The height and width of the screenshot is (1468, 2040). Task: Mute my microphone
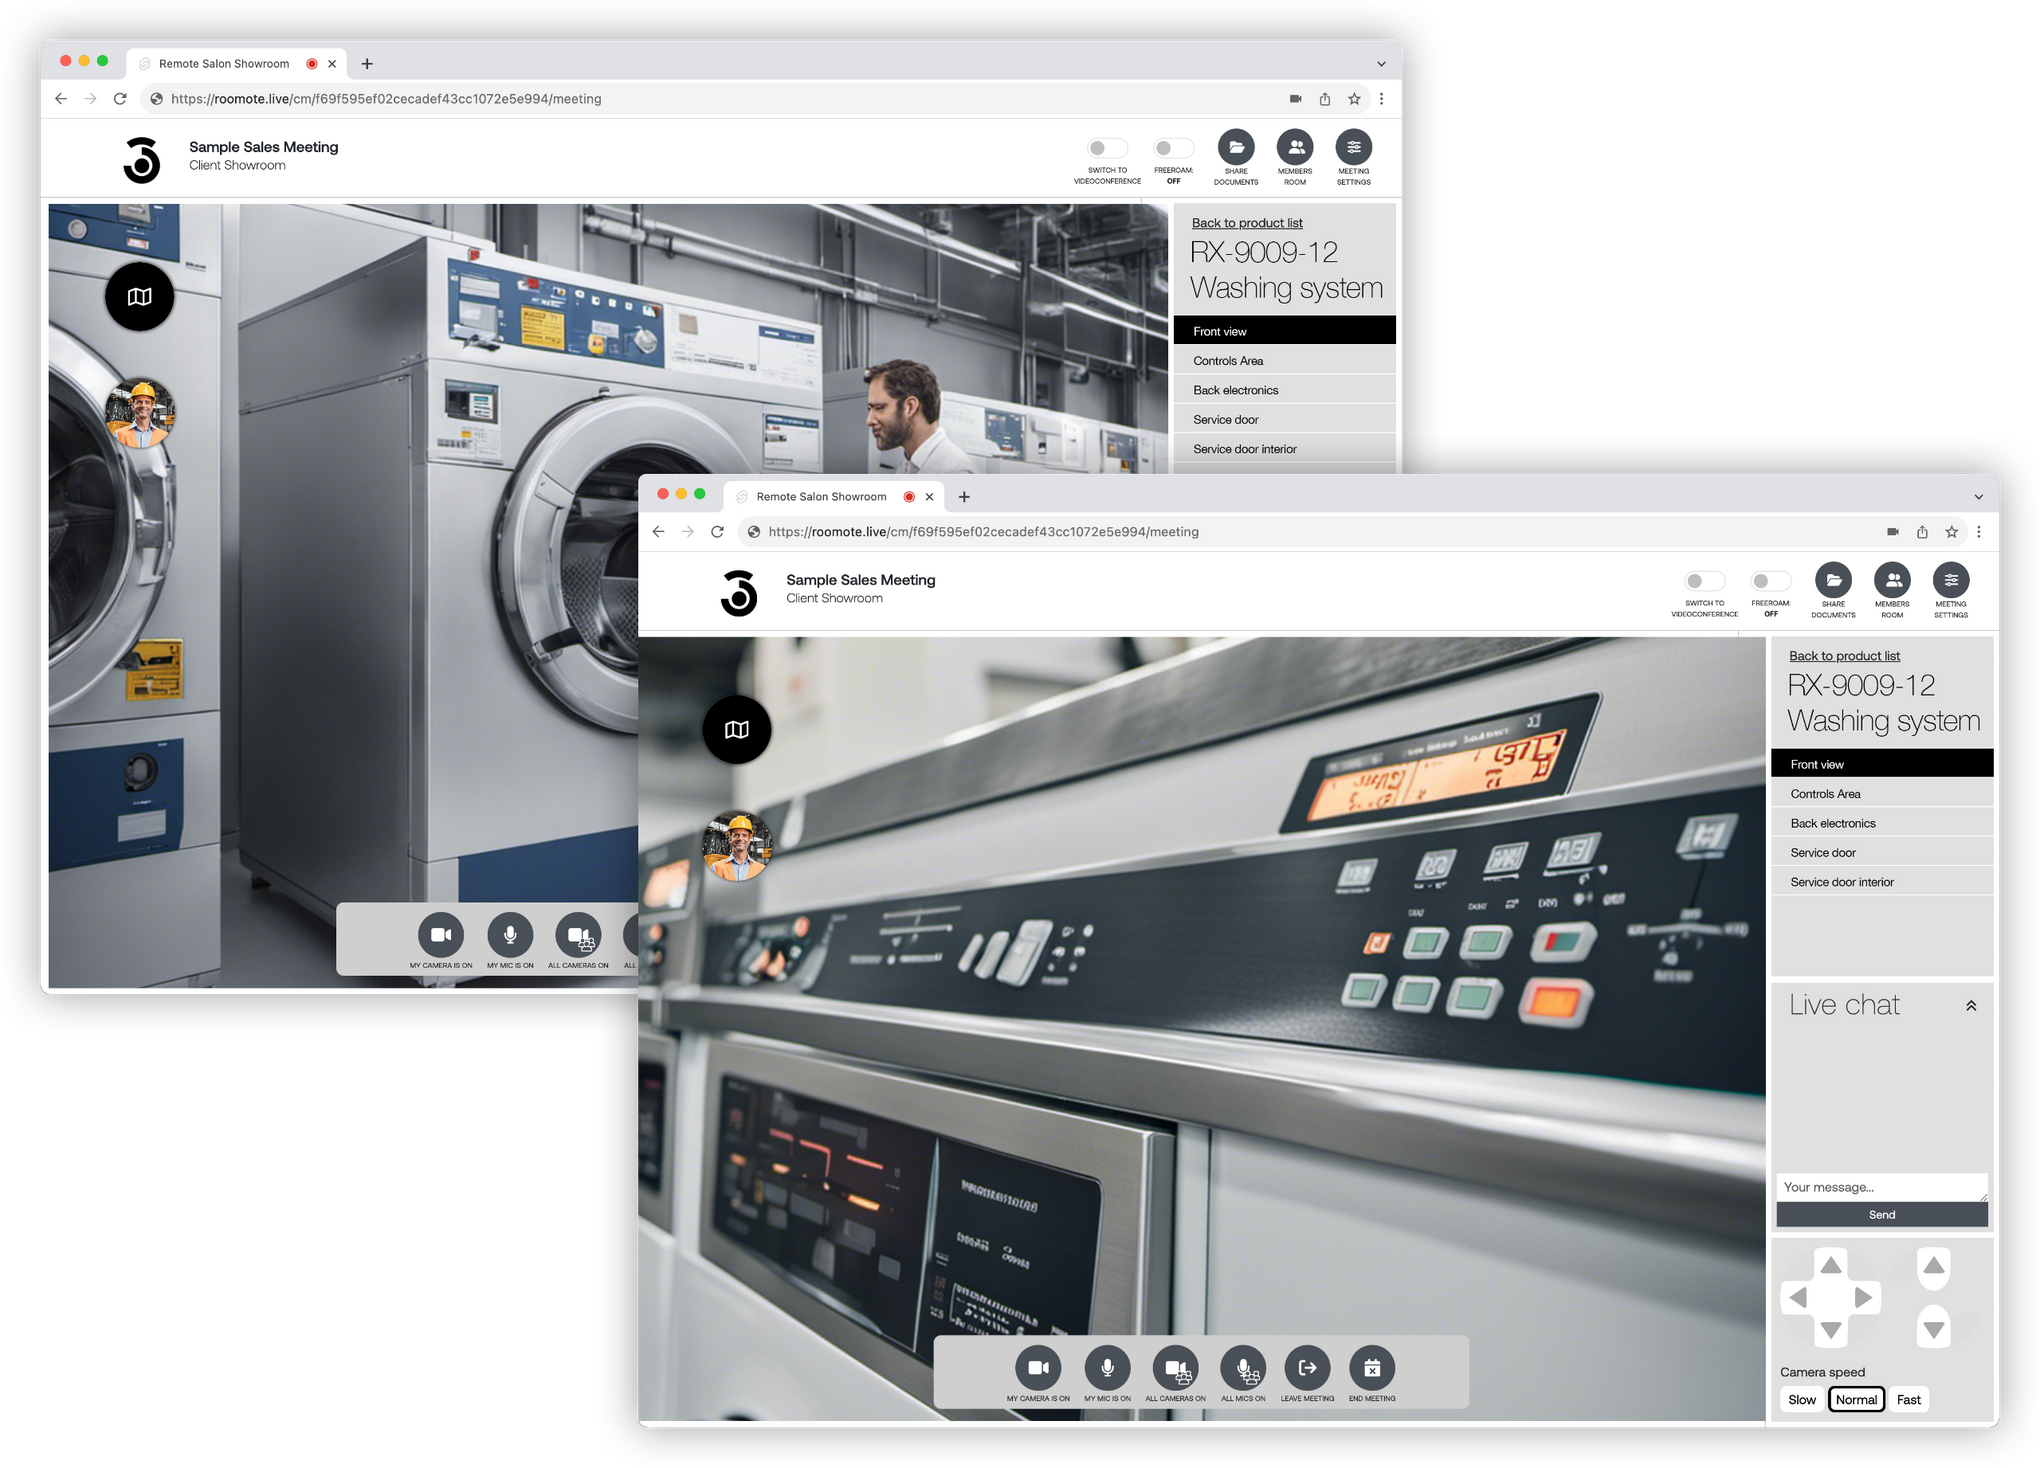tap(1107, 1369)
